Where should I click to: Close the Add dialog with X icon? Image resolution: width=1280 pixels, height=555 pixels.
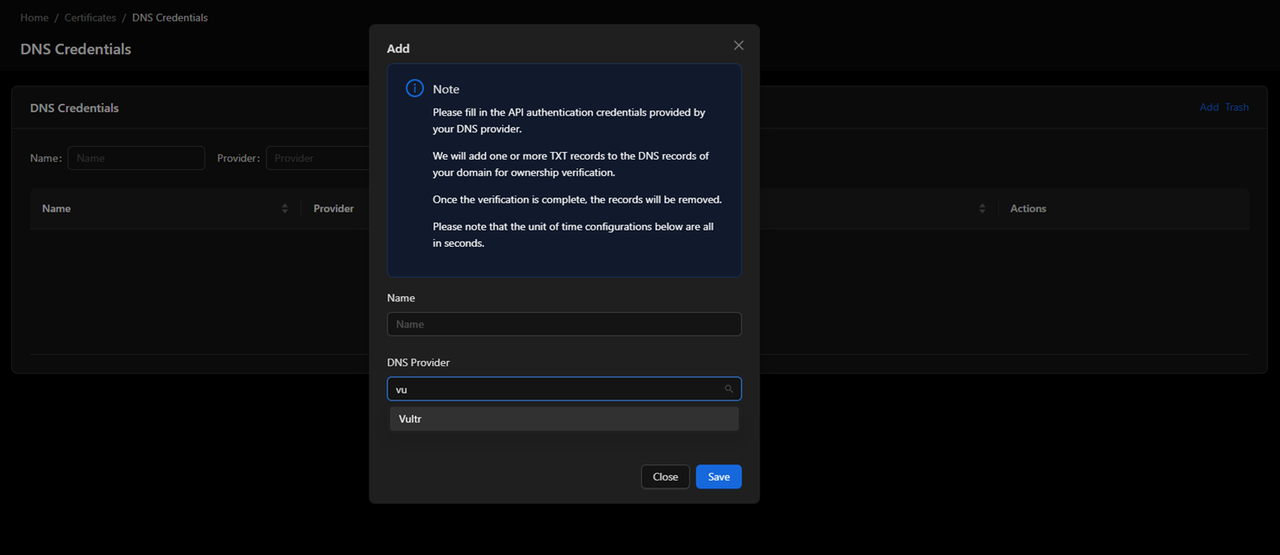739,46
